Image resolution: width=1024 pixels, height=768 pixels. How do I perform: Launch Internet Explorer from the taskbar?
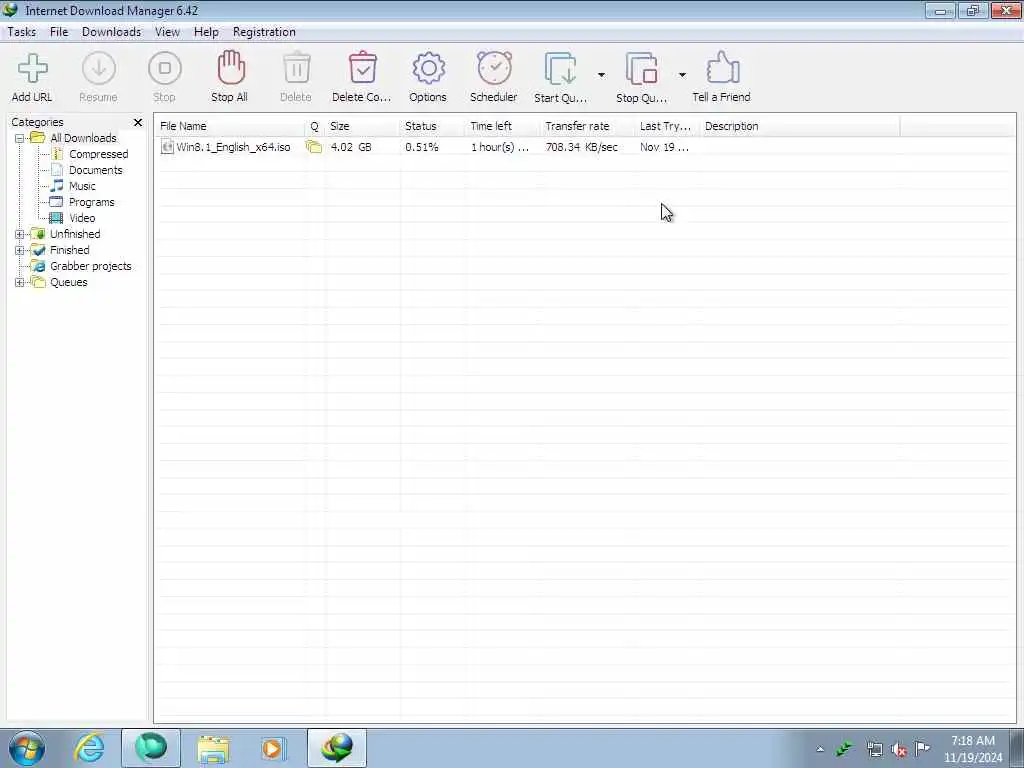click(89, 748)
